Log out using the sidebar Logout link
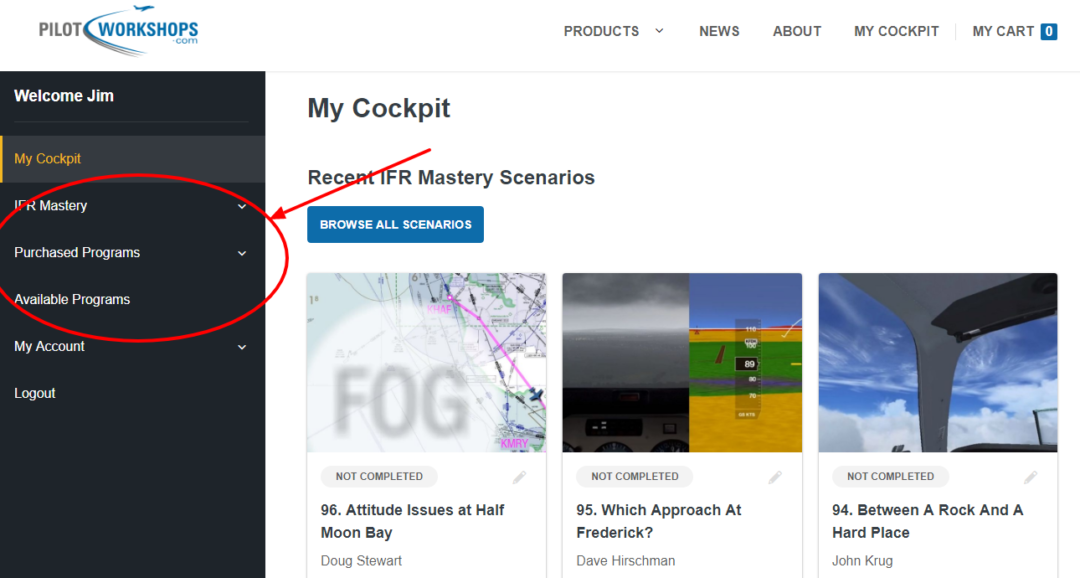The width and height of the screenshot is (1080, 578). 35,394
